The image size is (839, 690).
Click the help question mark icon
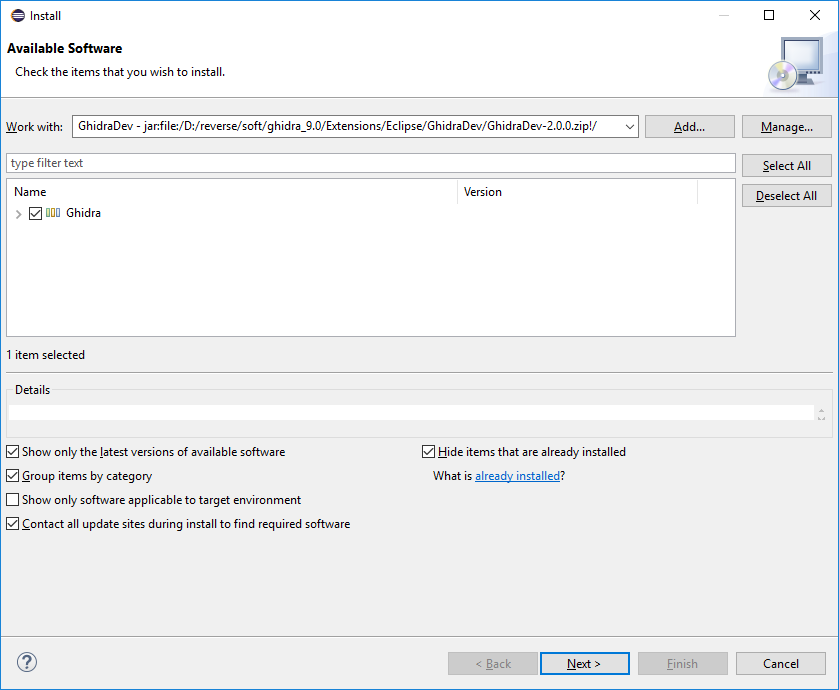[27, 662]
